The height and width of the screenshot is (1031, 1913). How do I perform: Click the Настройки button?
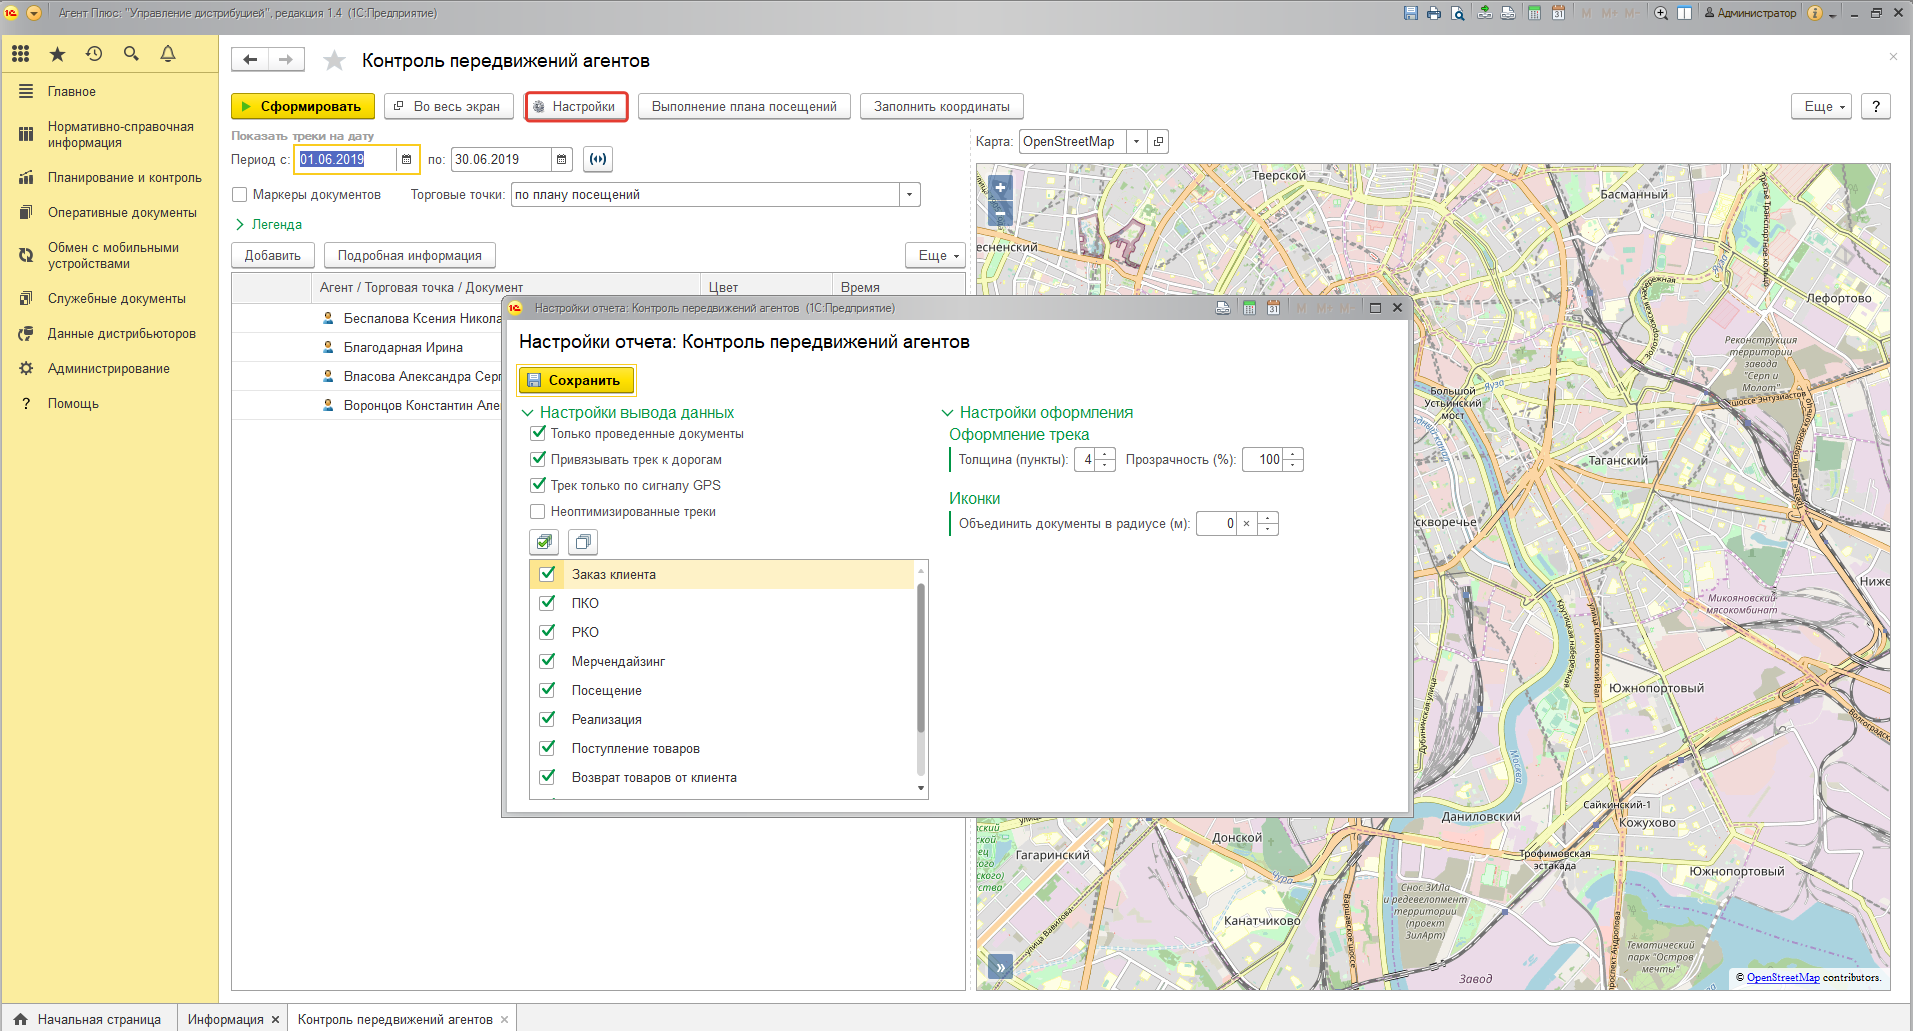pos(576,107)
